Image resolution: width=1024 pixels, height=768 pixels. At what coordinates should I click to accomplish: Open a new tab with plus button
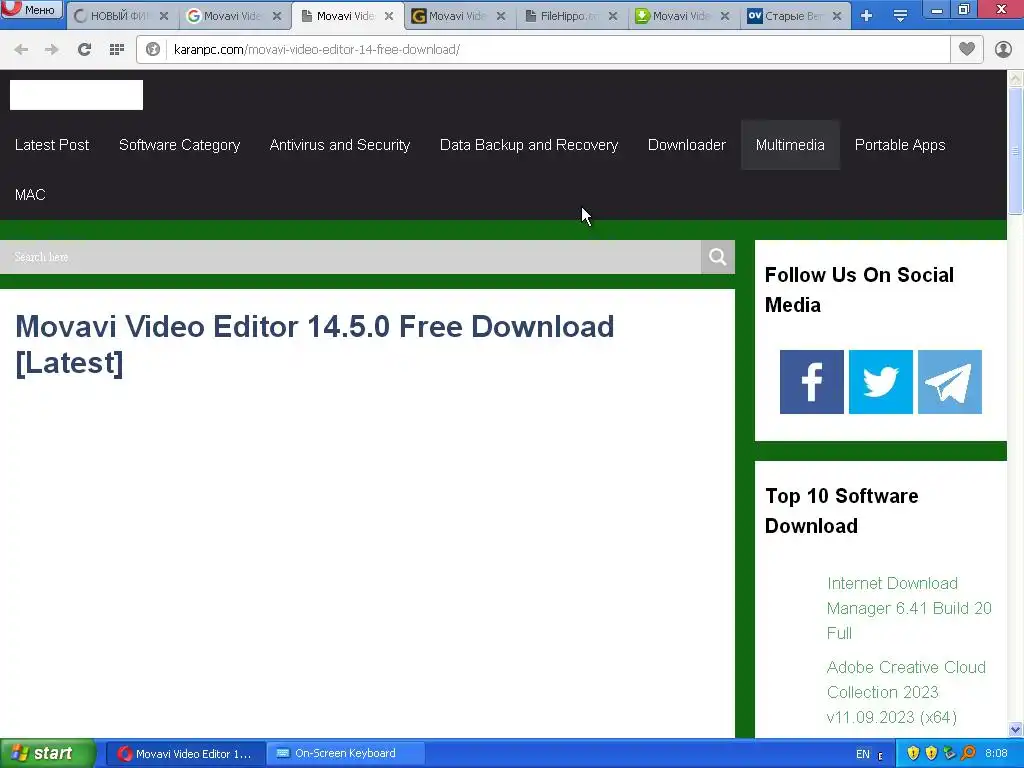867,16
